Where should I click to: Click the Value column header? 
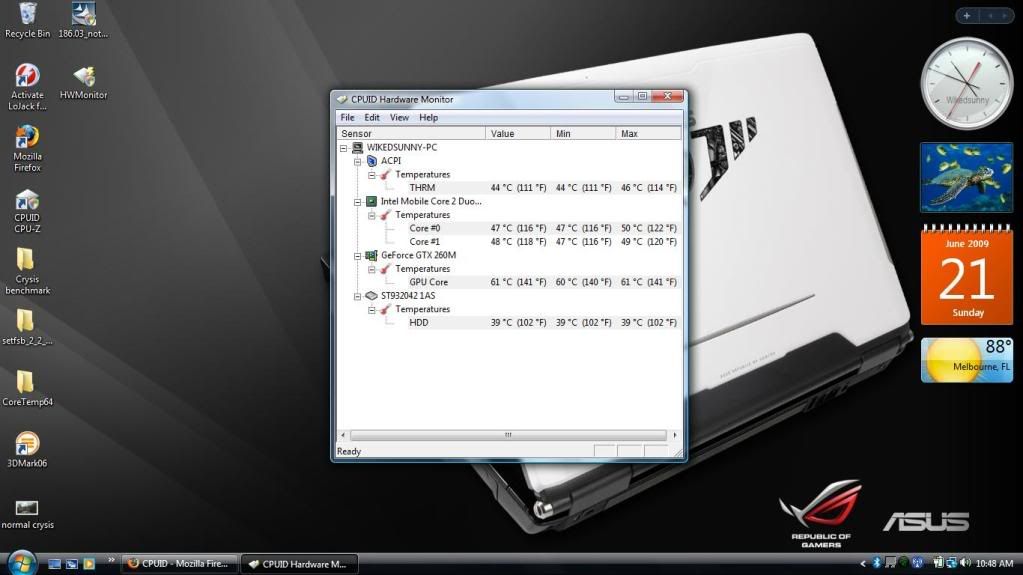click(x=518, y=133)
